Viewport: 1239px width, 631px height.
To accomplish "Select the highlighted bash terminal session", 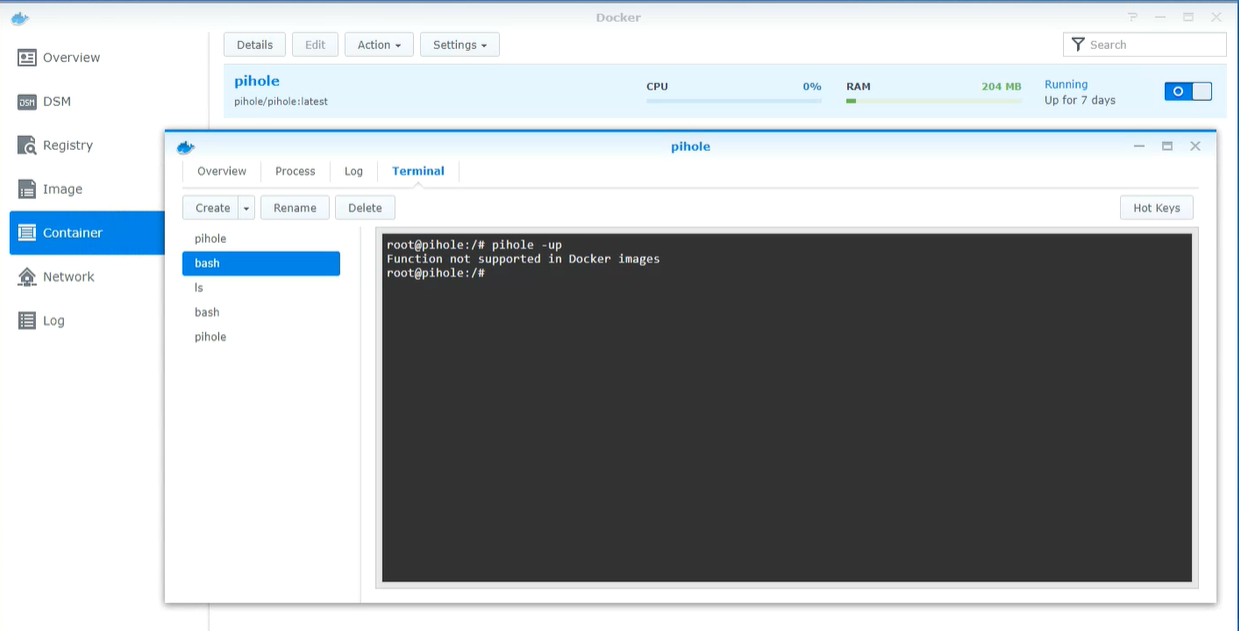I will click(x=261, y=263).
